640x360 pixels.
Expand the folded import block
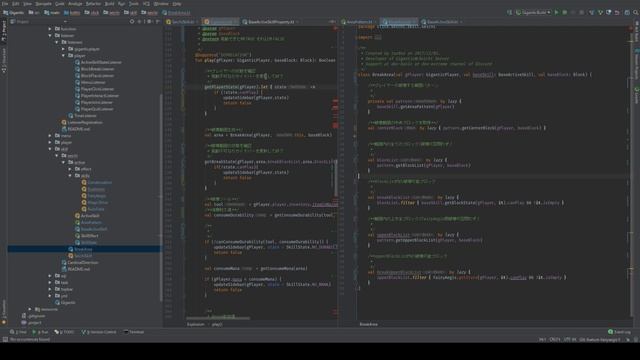tap(378, 38)
